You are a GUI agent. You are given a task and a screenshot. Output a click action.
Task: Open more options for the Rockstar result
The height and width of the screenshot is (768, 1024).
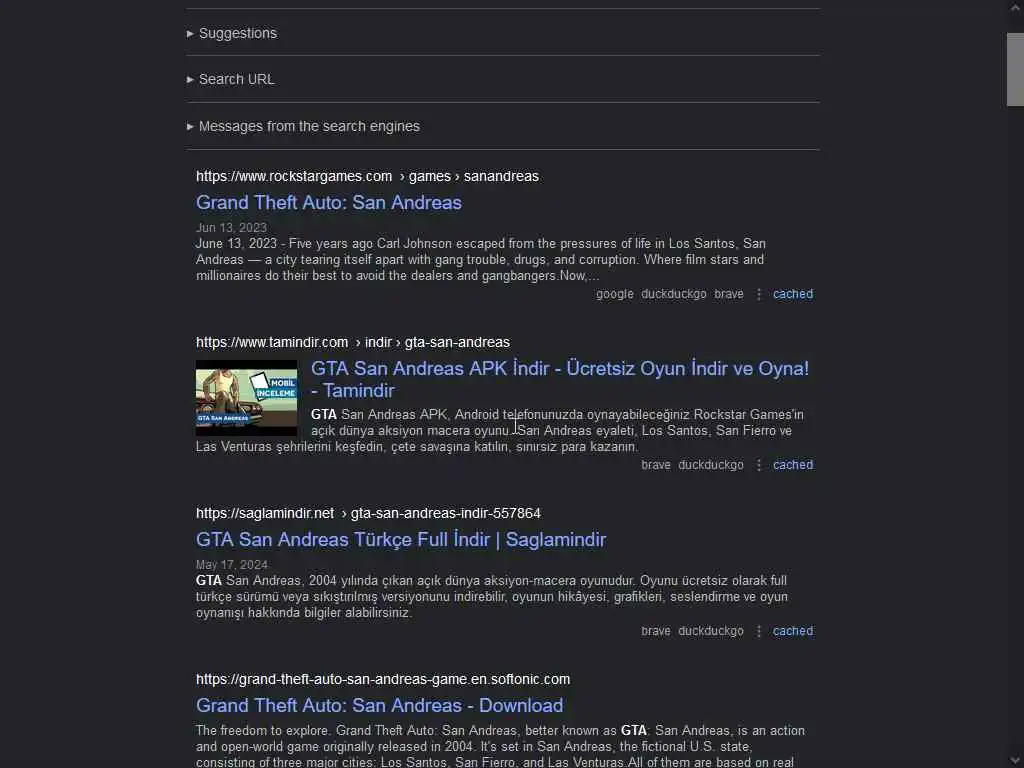click(759, 295)
